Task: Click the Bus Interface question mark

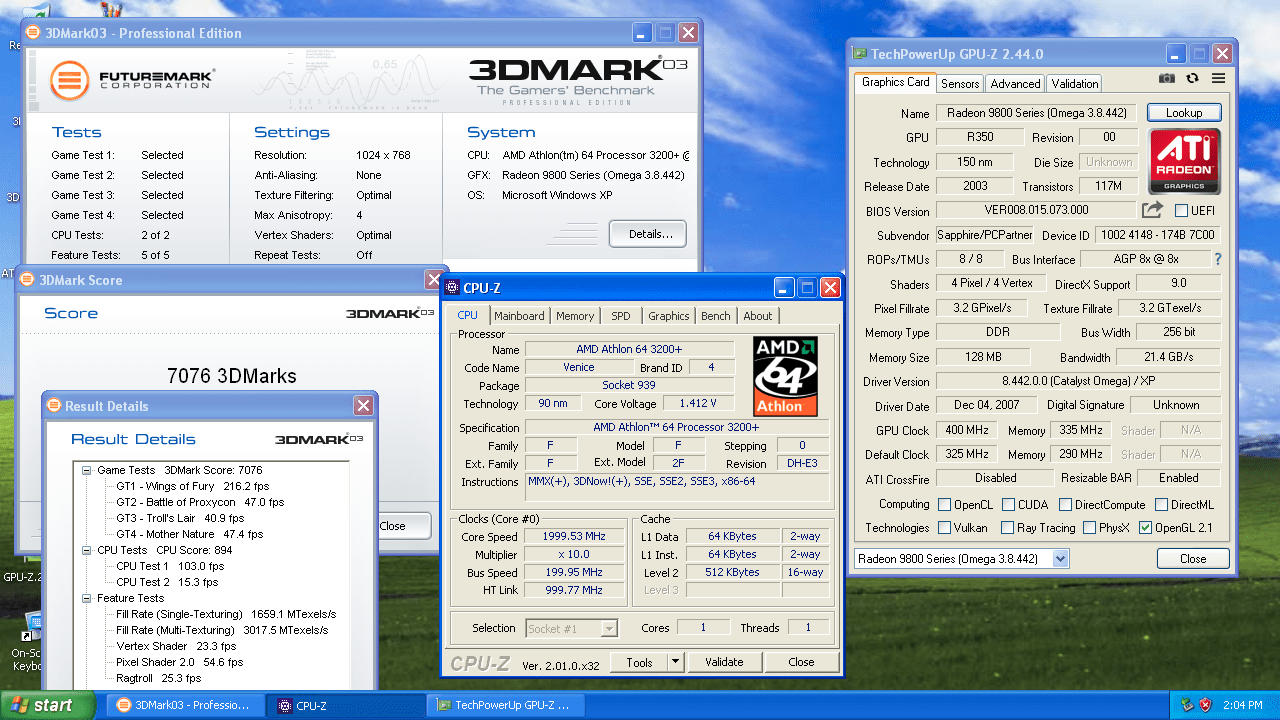Action: 1217,259
